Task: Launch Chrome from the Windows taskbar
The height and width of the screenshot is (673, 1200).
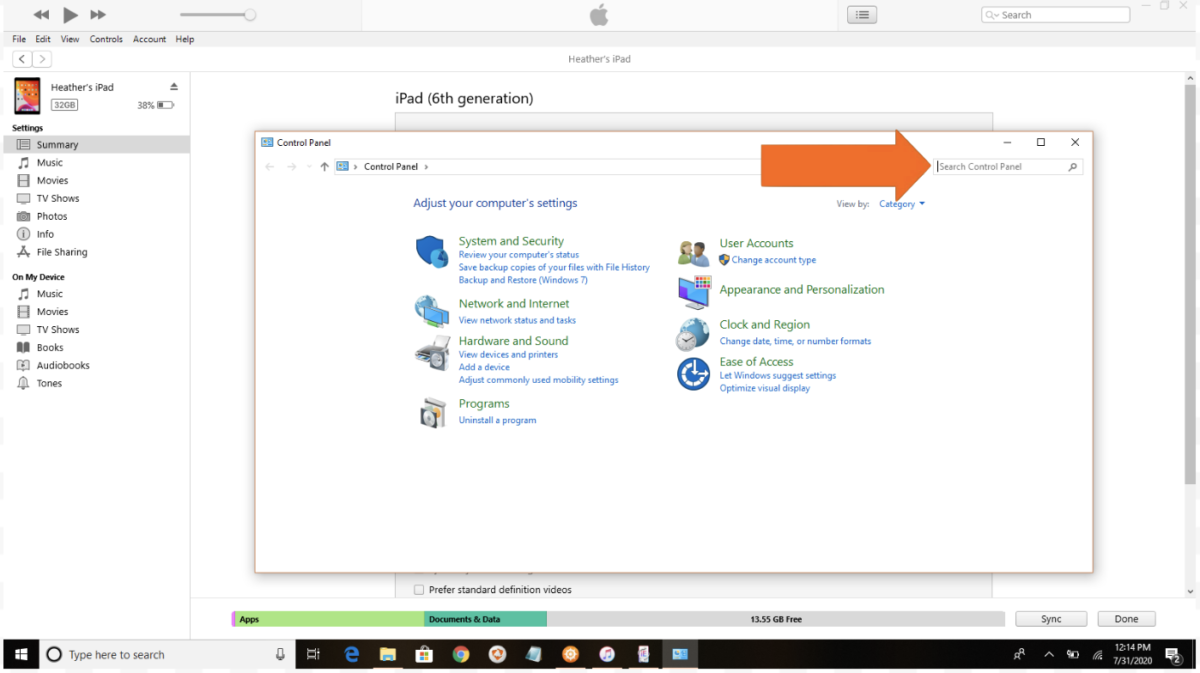Action: pyautogui.click(x=460, y=655)
